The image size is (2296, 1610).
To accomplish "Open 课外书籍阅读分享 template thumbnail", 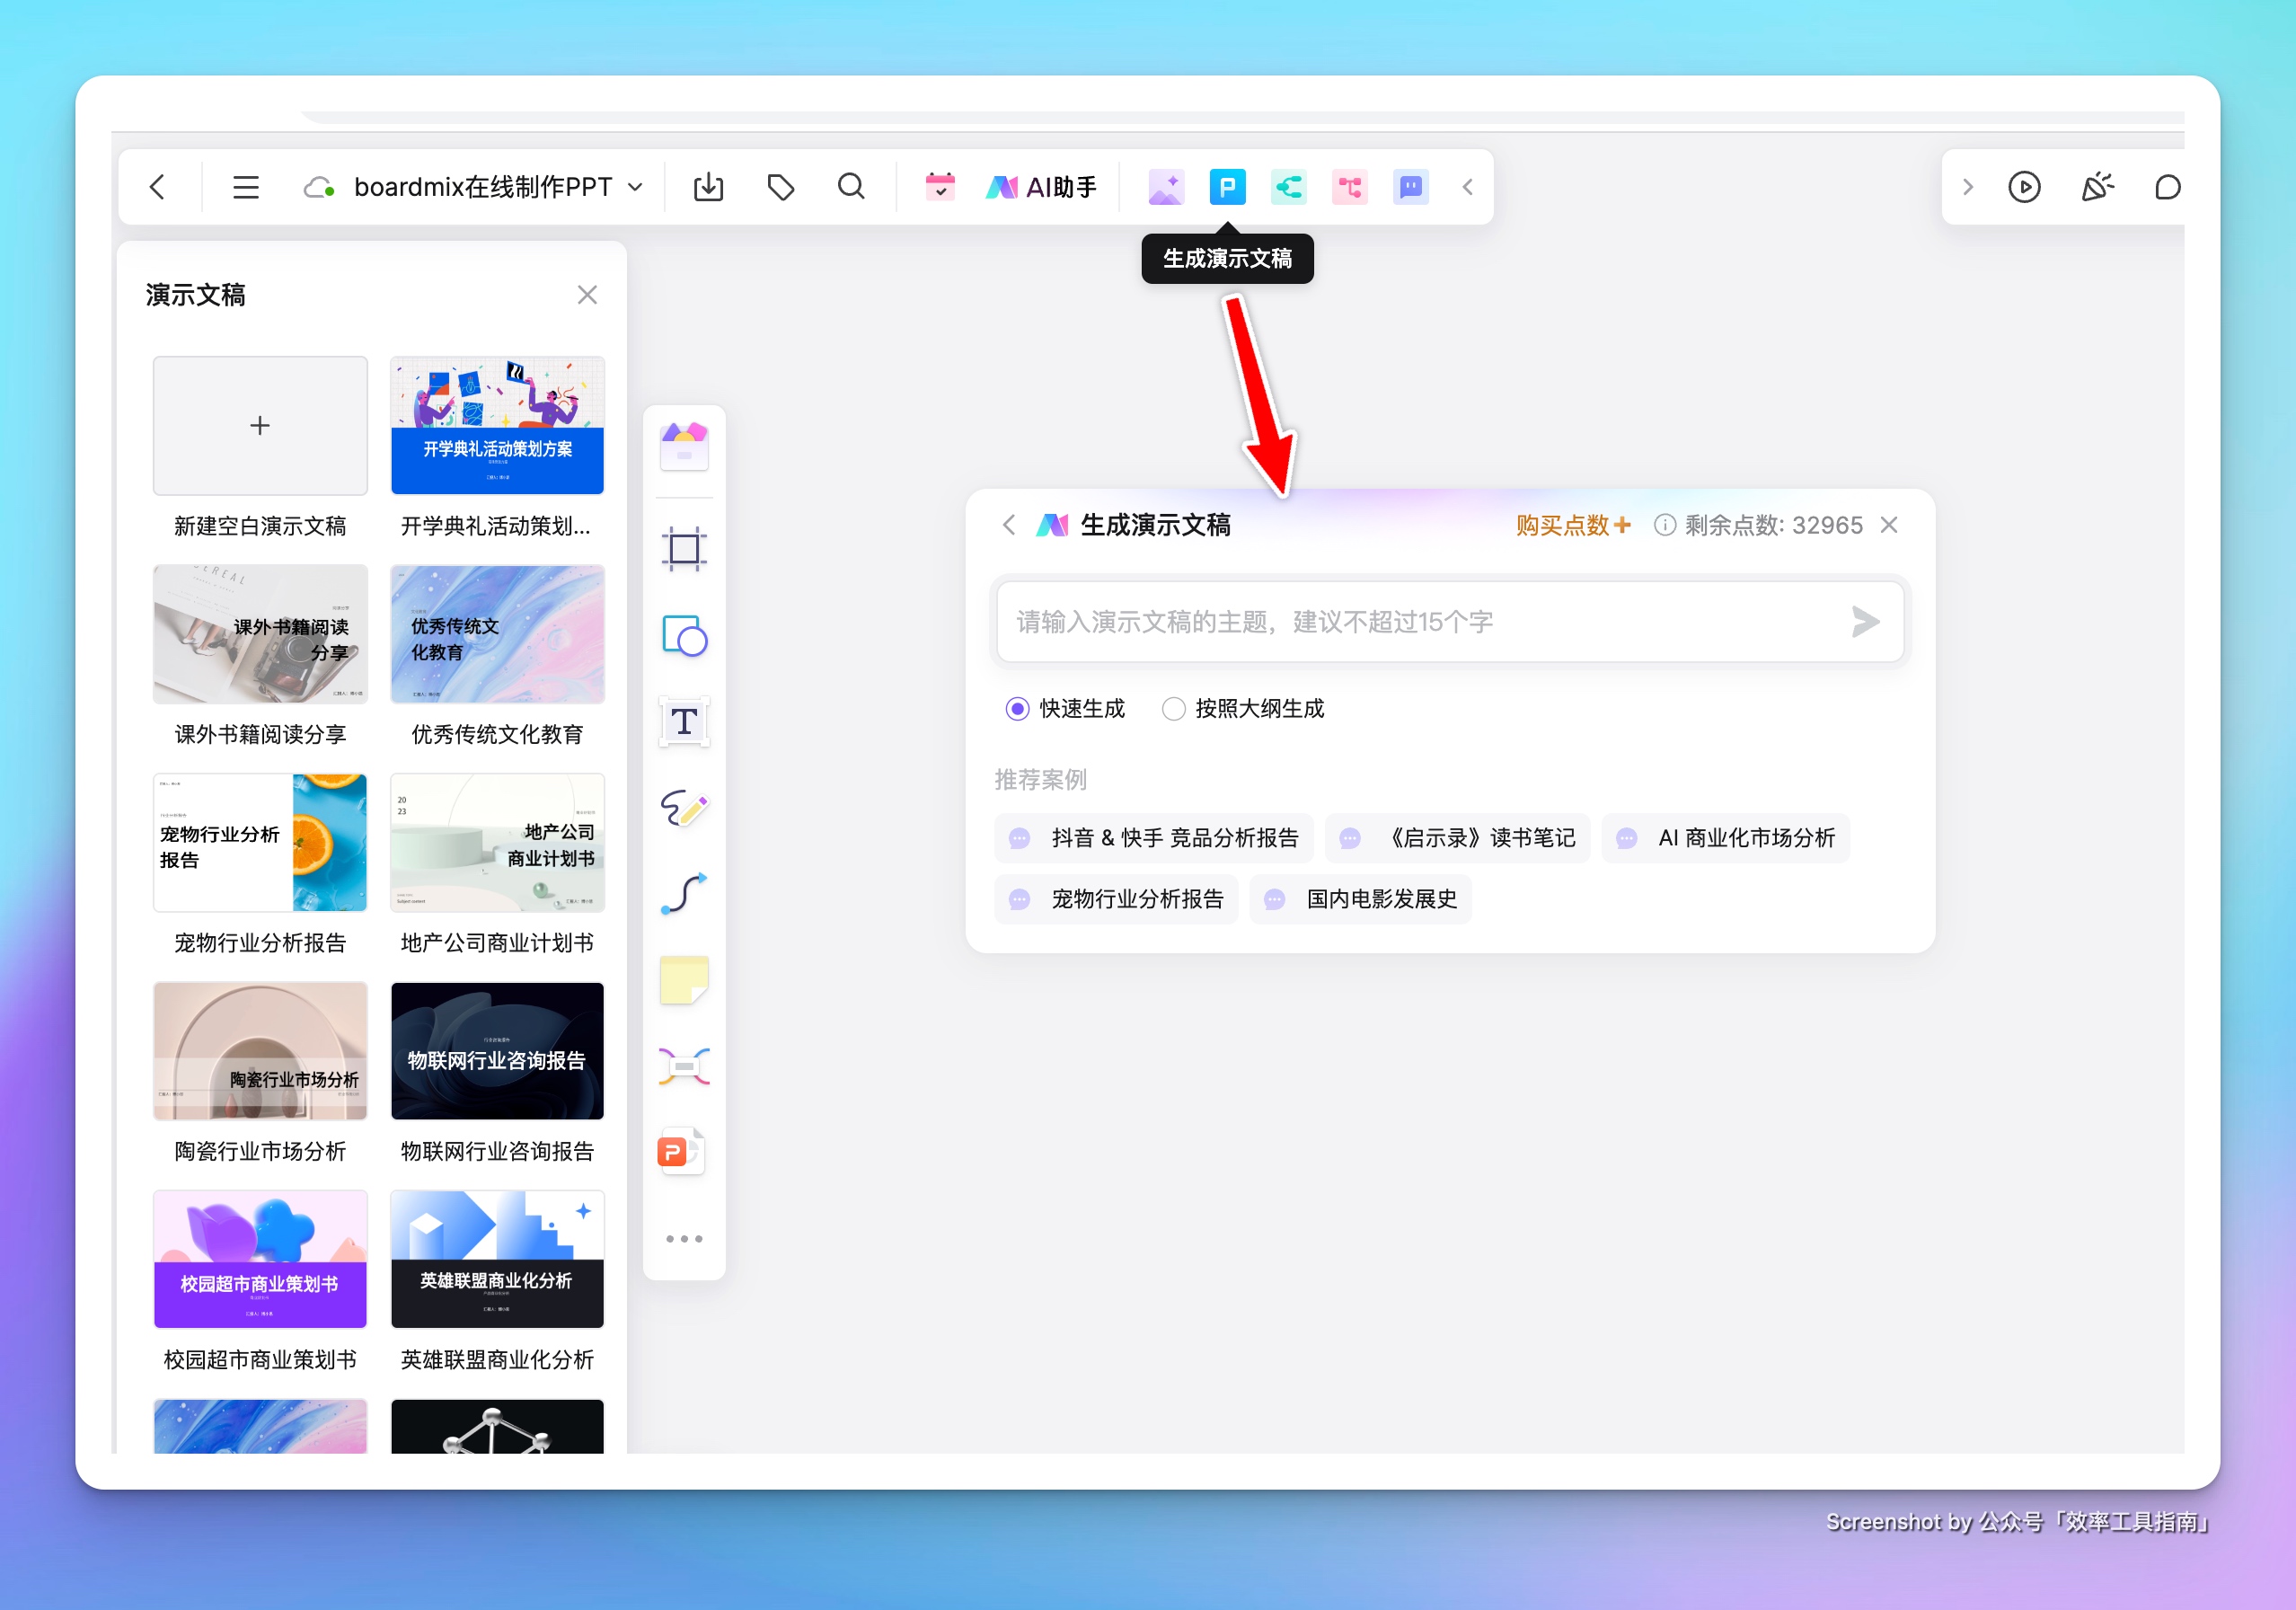I will point(260,634).
